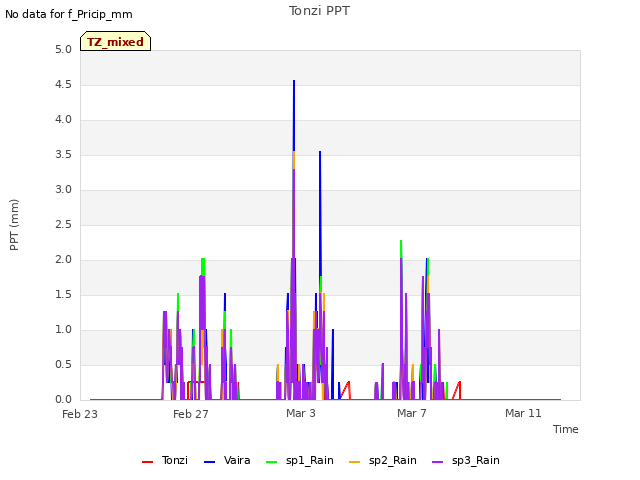Click the Vaira legend entry
Screen dimensions: 640x480
227,460
